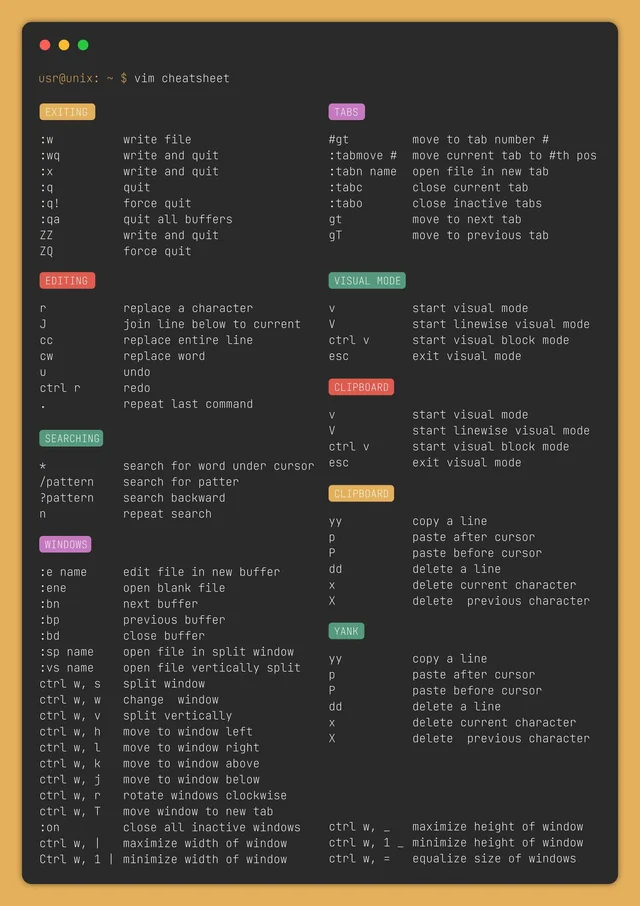The height and width of the screenshot is (906, 640).
Task: Click the yellow minimize dot in the terminal
Action: pos(64,45)
